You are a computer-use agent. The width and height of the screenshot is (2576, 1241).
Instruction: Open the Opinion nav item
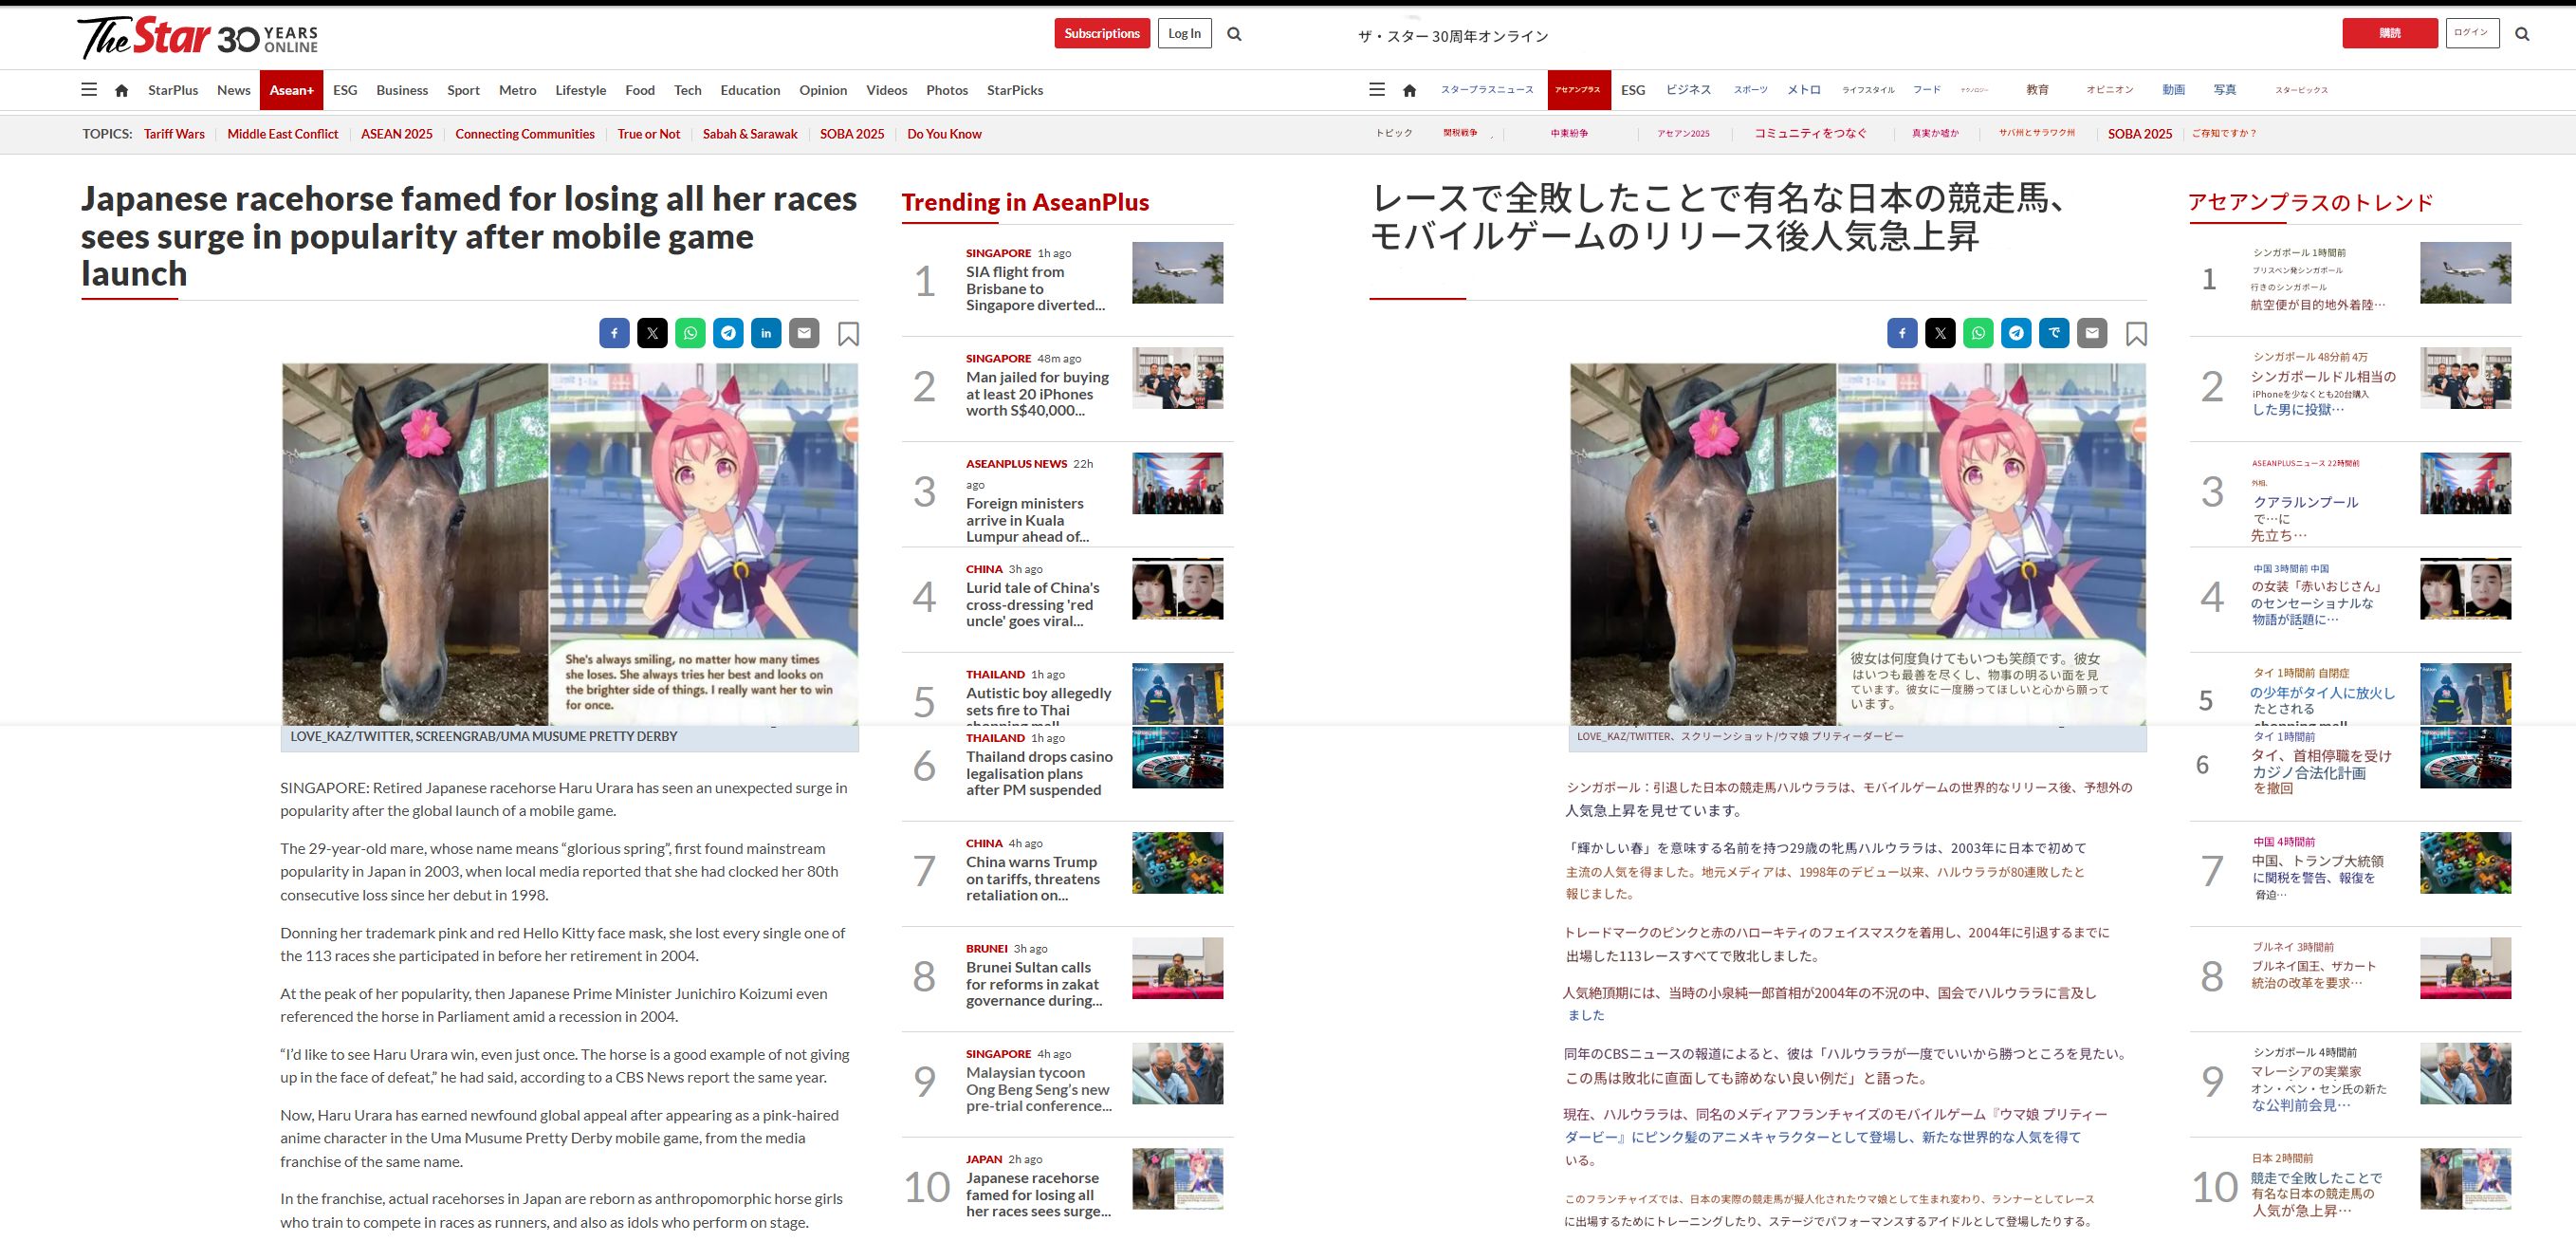[x=823, y=90]
